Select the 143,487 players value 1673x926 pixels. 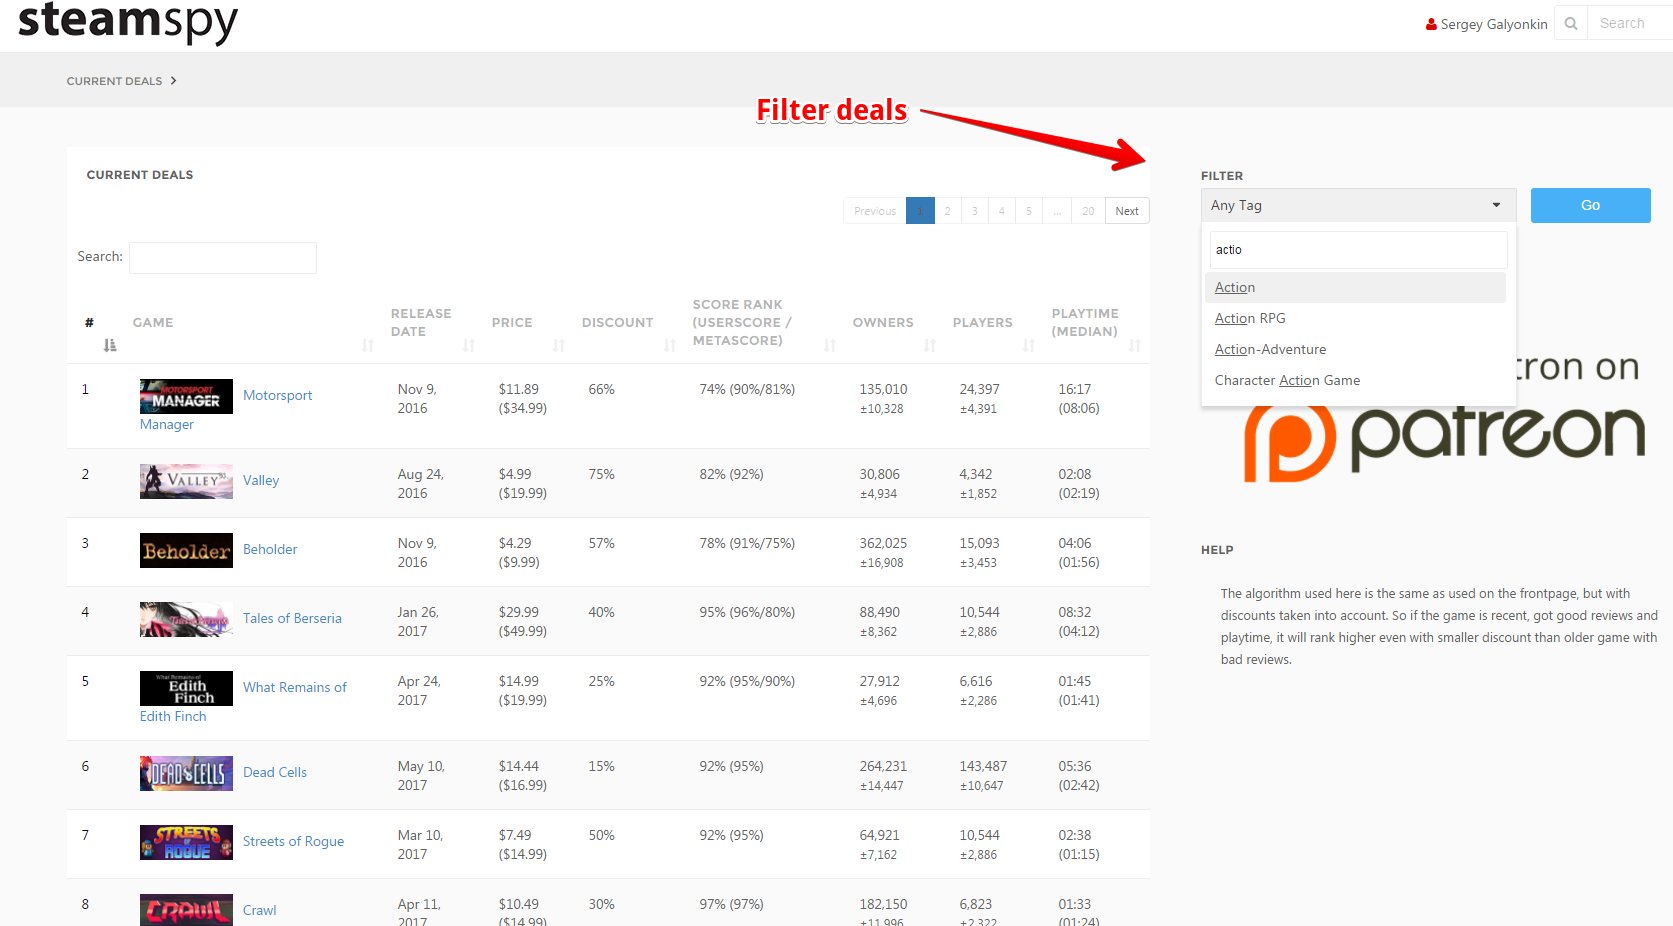[983, 767]
